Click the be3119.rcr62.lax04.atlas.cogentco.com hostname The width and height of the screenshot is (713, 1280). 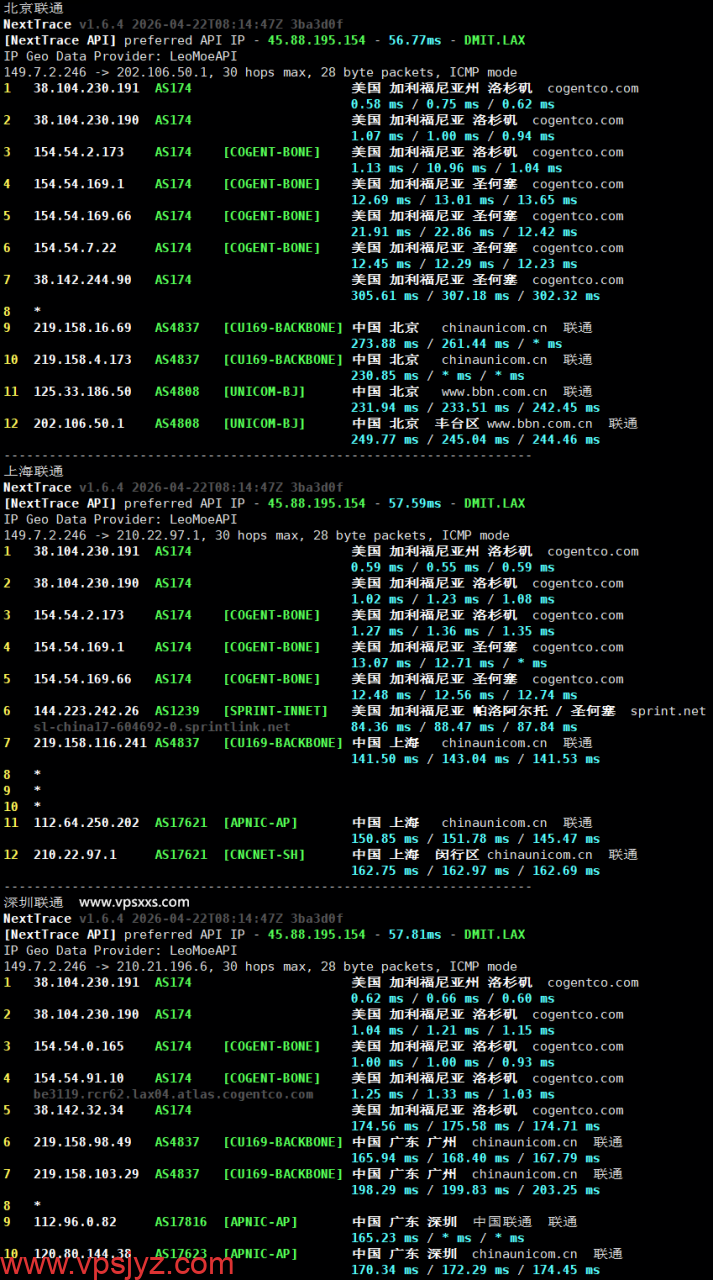(x=173, y=1094)
